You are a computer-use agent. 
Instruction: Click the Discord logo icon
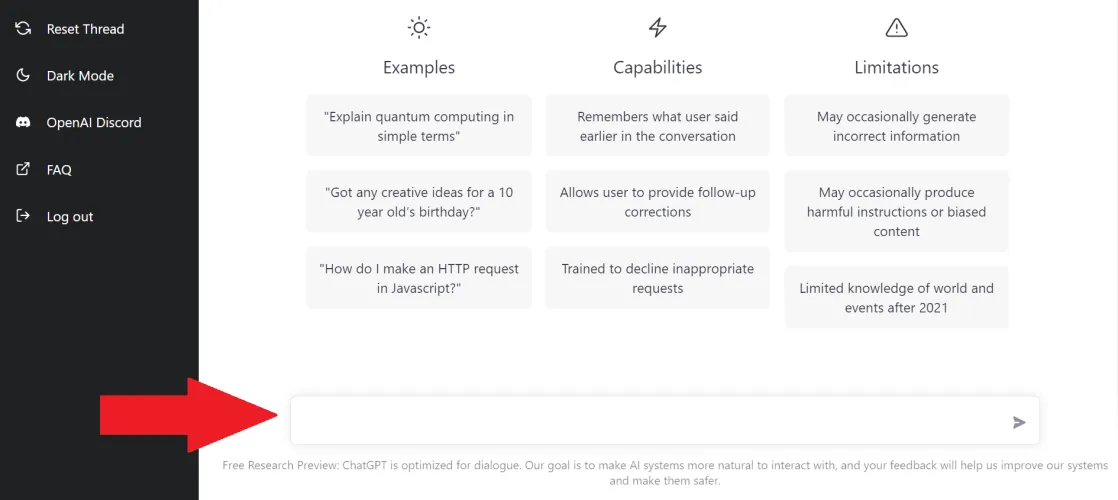[x=23, y=122]
